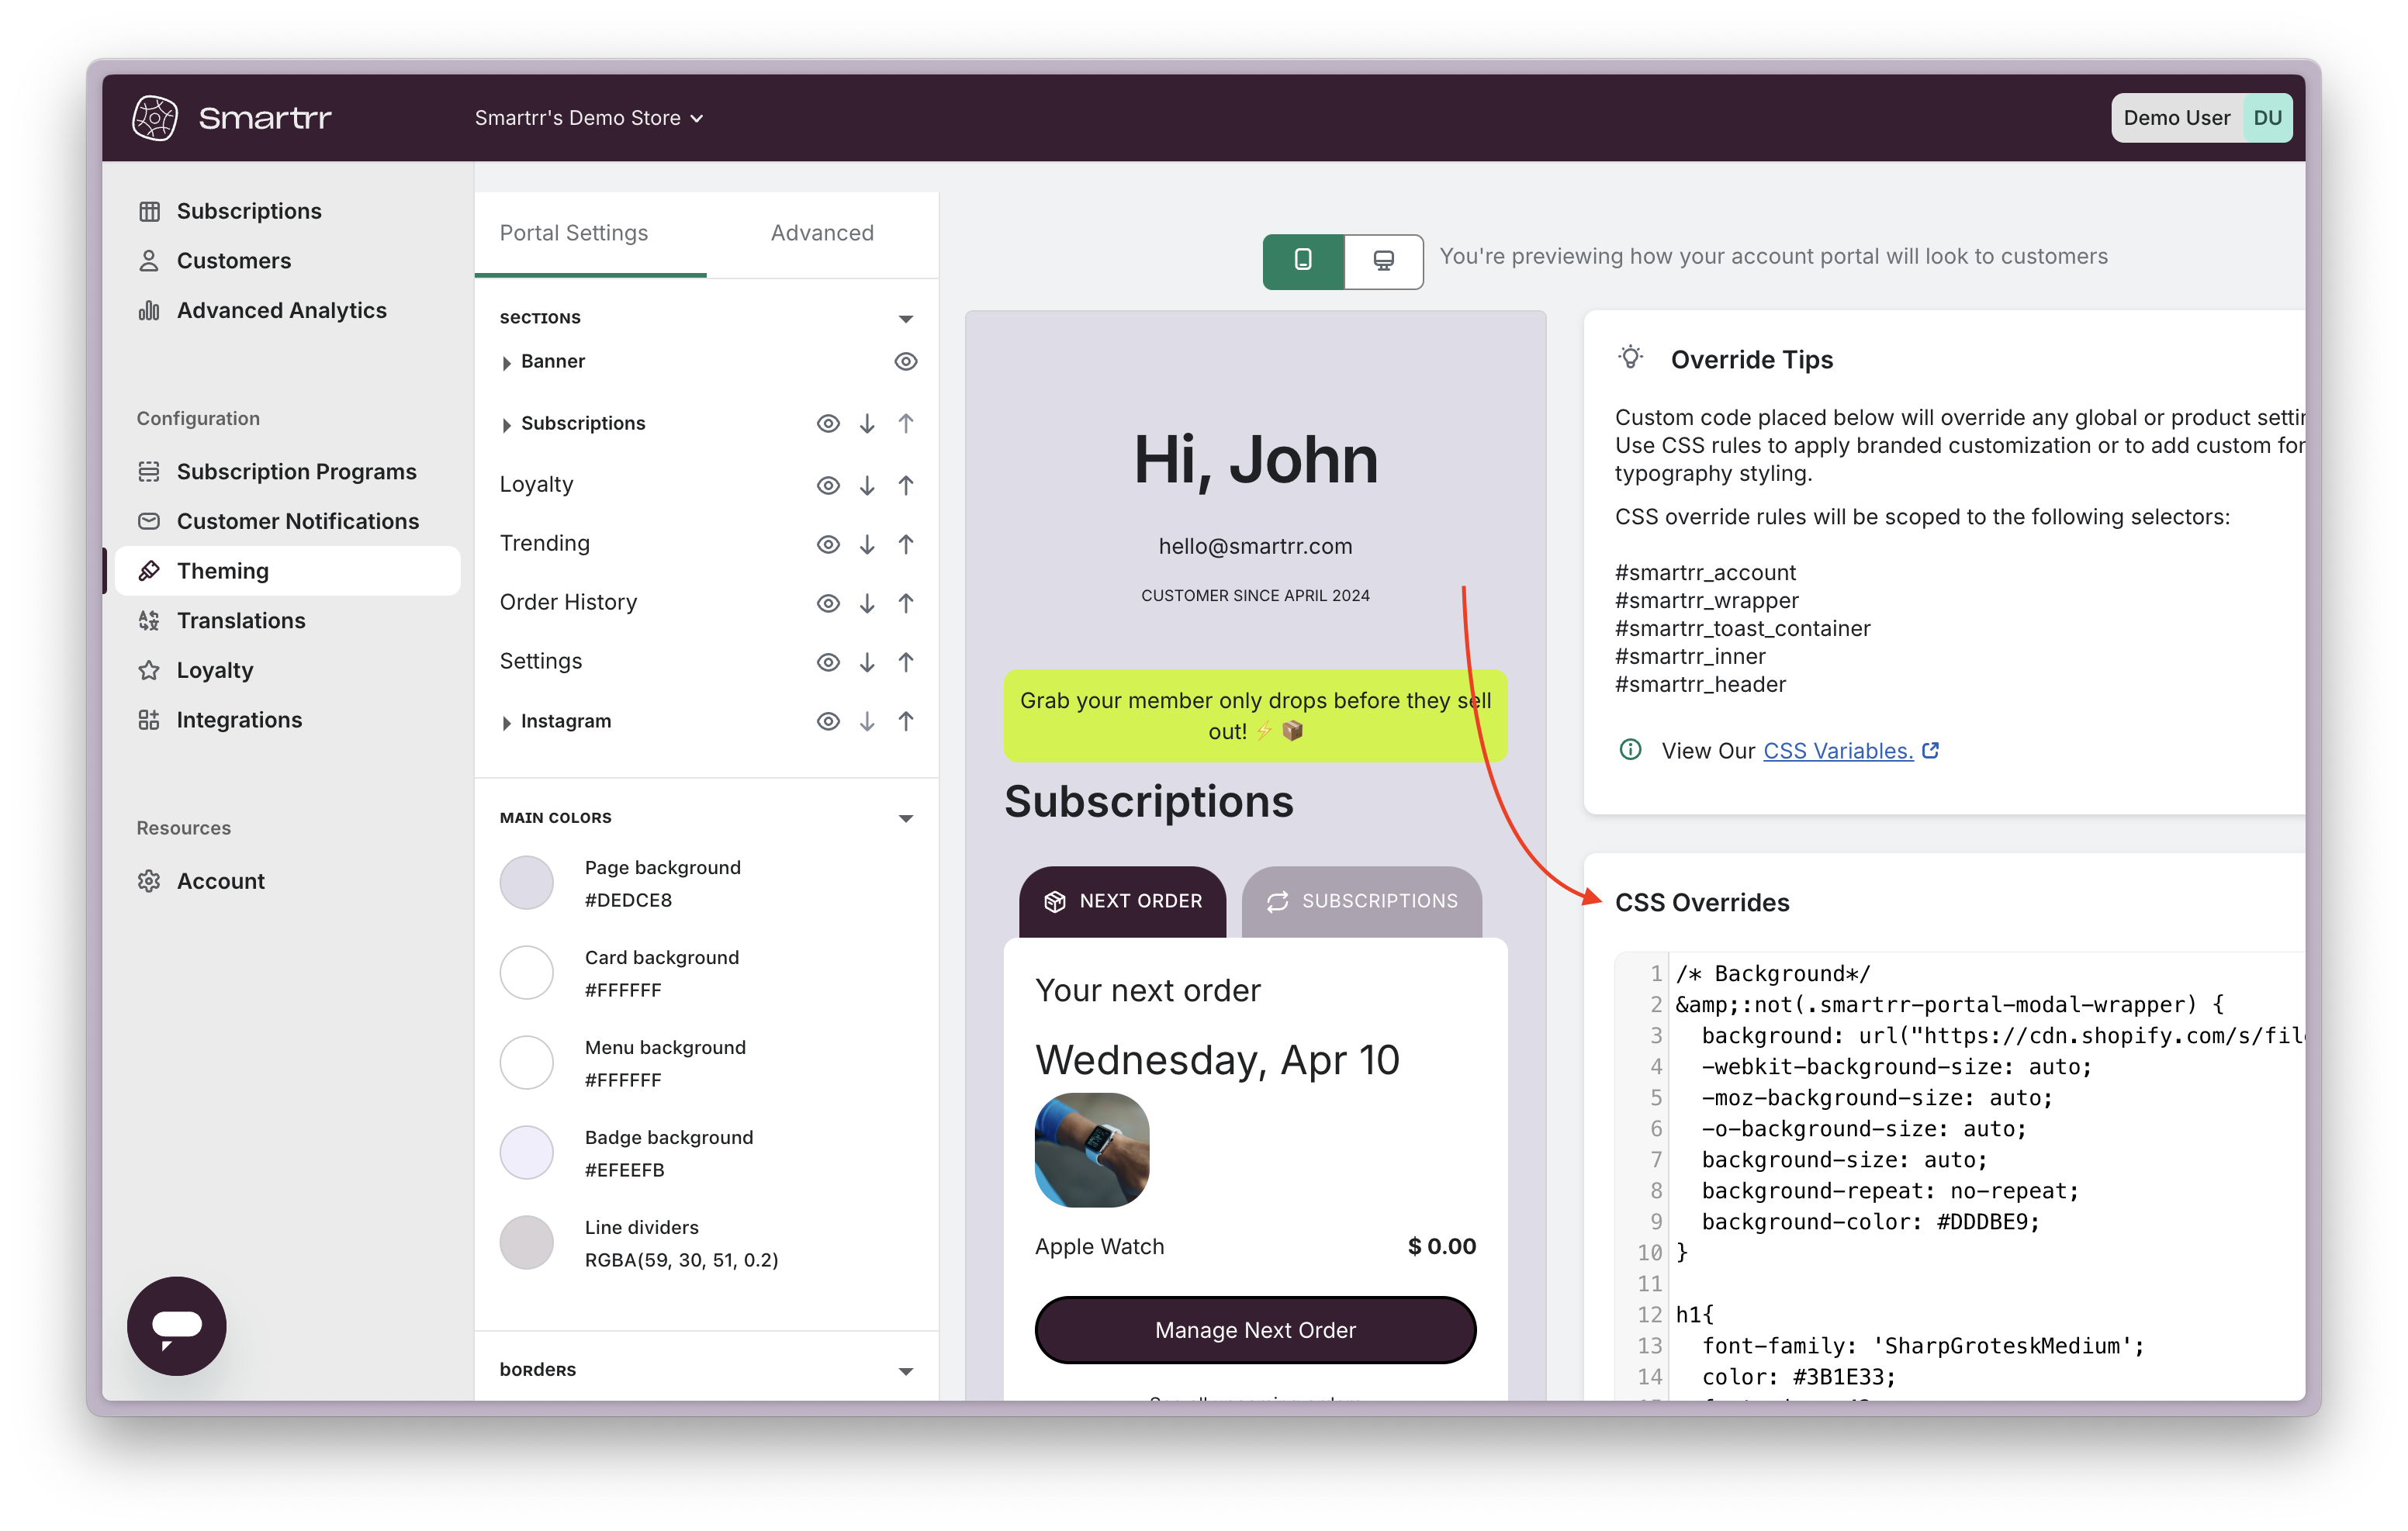Switch to mobile preview icon
The image size is (2408, 1531).
coord(1303,260)
